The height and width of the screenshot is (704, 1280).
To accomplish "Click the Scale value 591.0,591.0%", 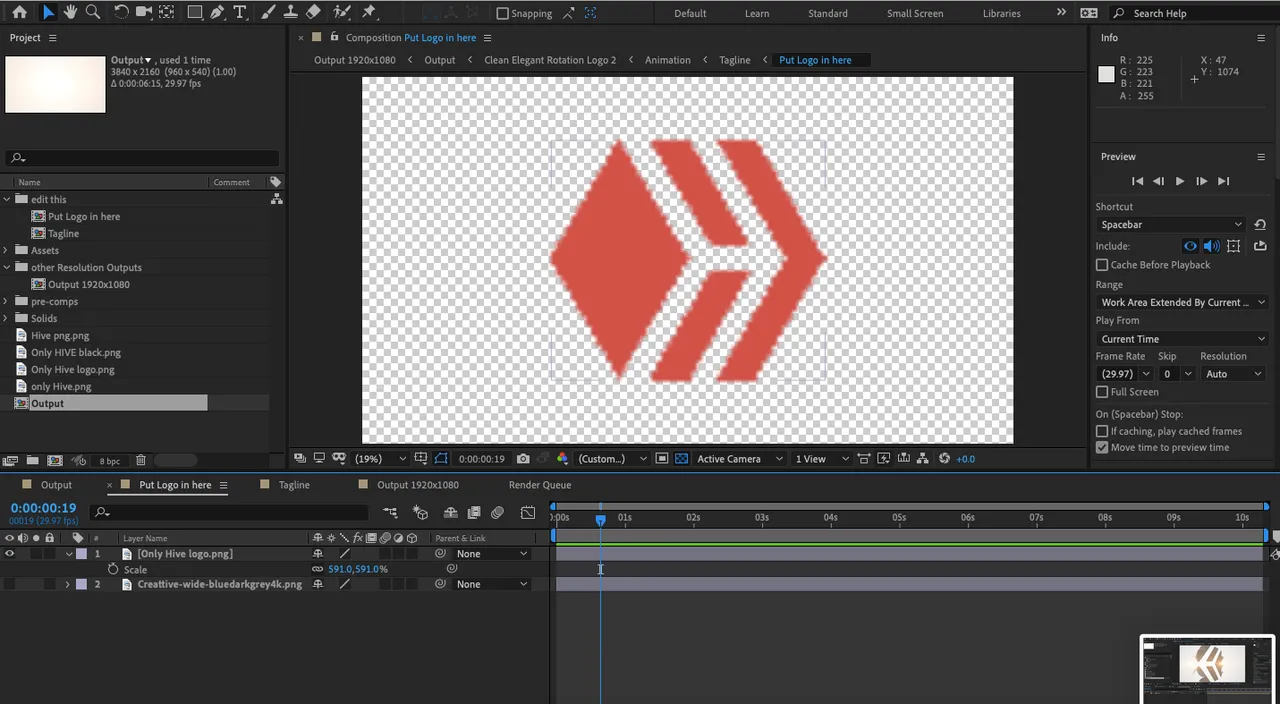I will point(358,569).
